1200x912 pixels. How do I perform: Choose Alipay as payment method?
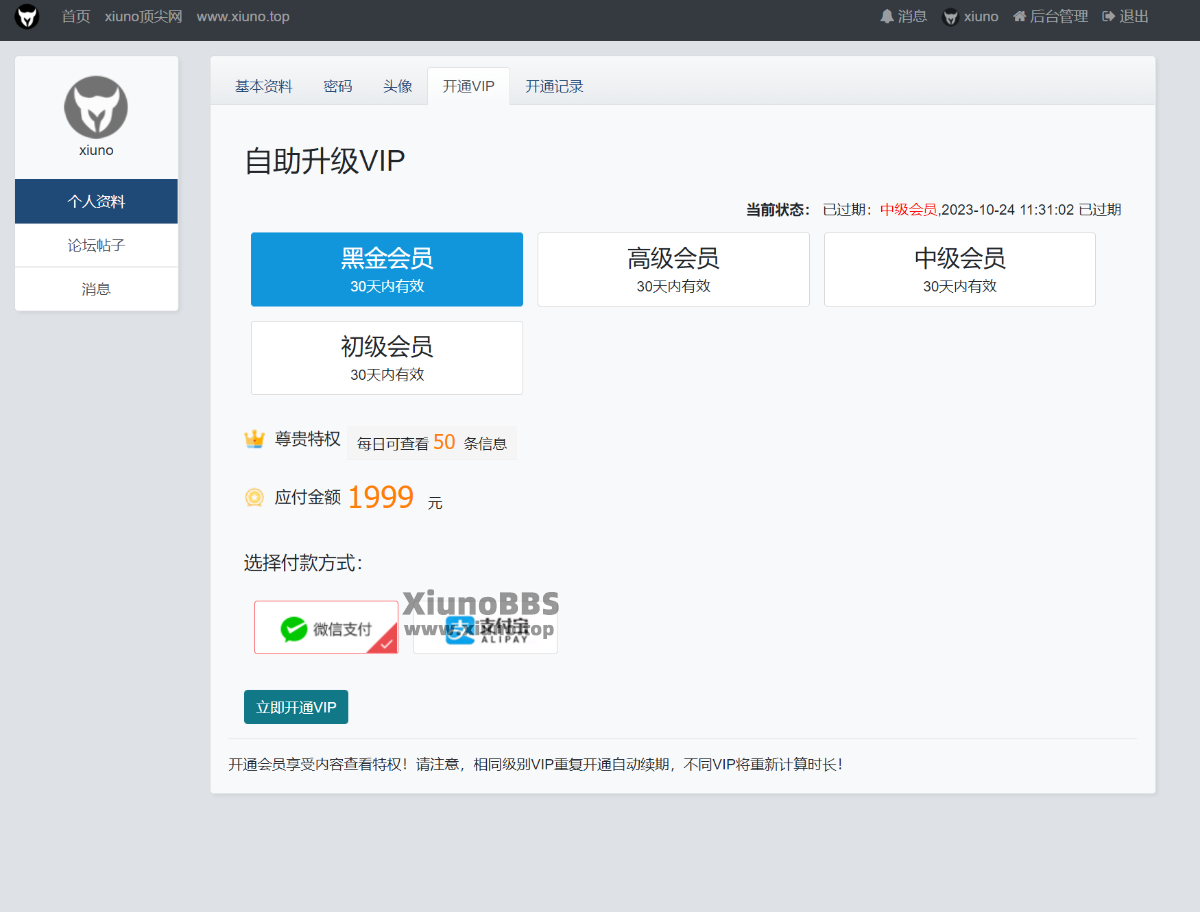point(485,630)
